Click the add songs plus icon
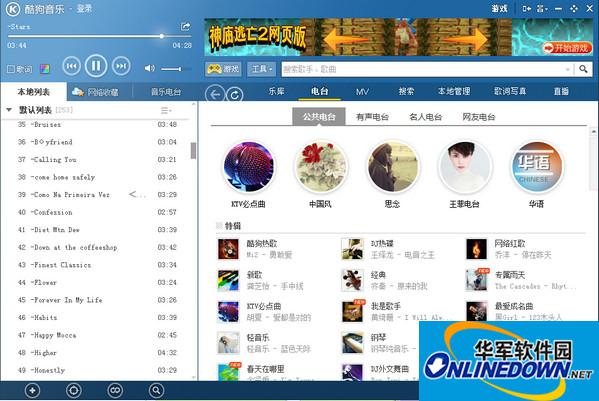The width and height of the screenshot is (599, 401). [32, 391]
